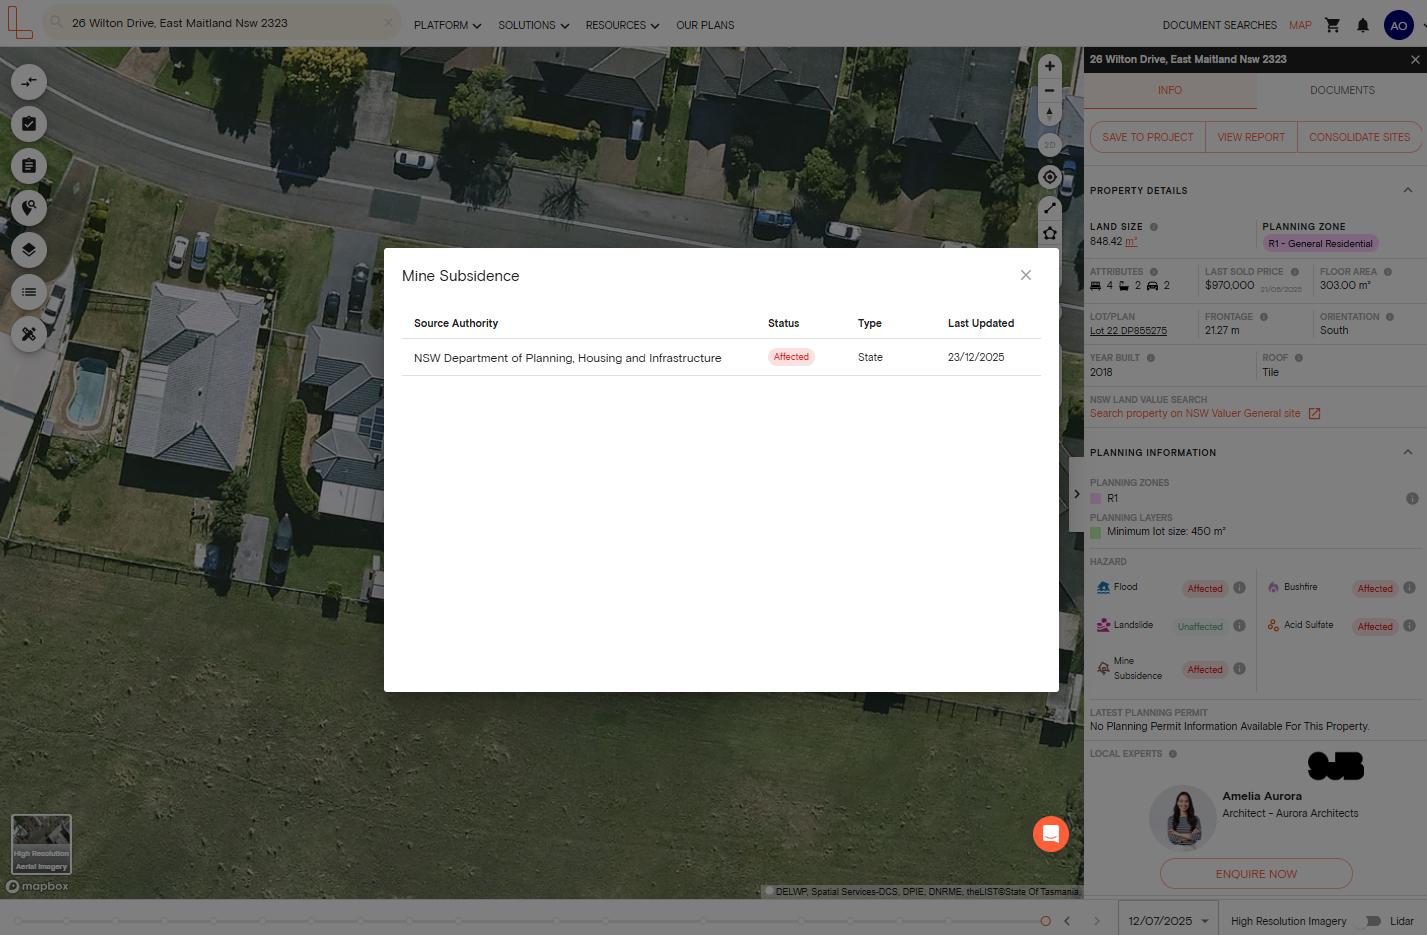Click the Source Authority column header
The height and width of the screenshot is (935, 1427).
(456, 323)
